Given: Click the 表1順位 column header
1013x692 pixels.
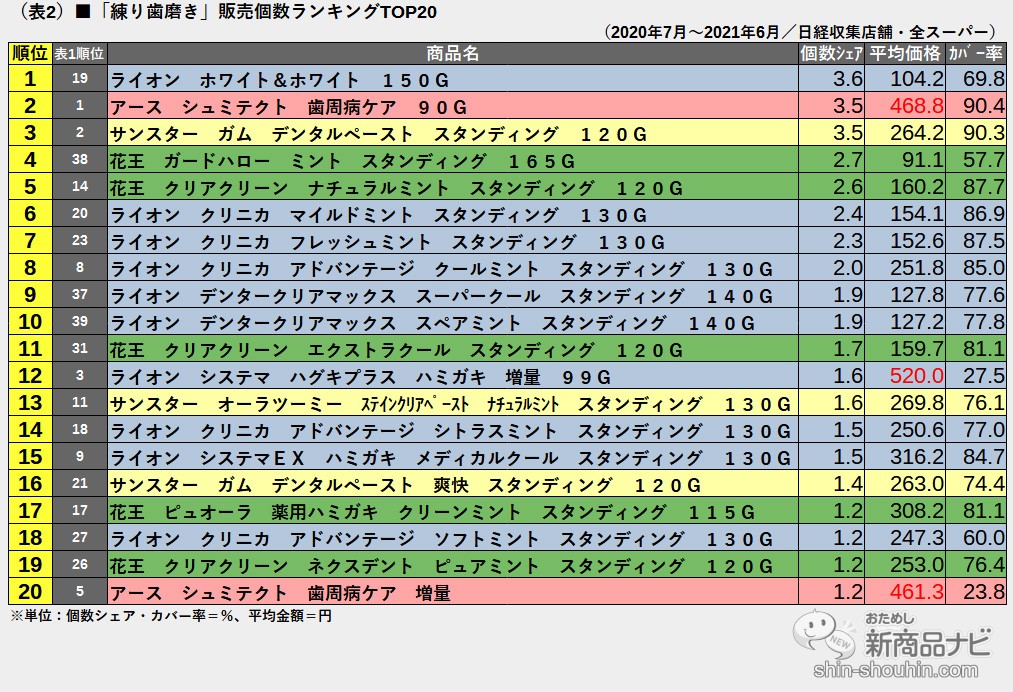Looking at the screenshot, I should [x=79, y=54].
